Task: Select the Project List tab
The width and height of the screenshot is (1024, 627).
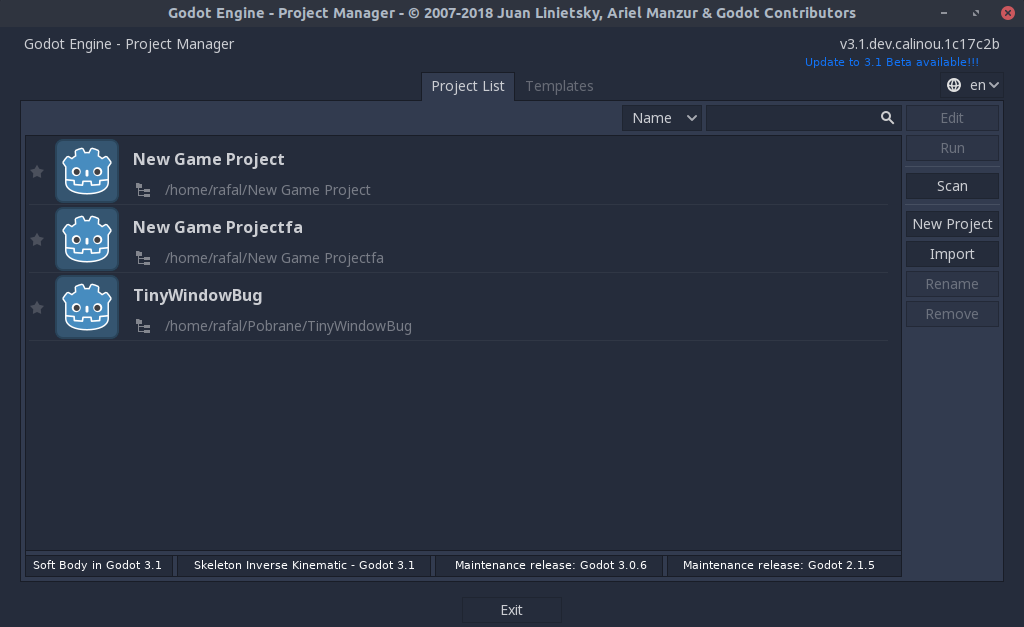Action: [x=467, y=86]
